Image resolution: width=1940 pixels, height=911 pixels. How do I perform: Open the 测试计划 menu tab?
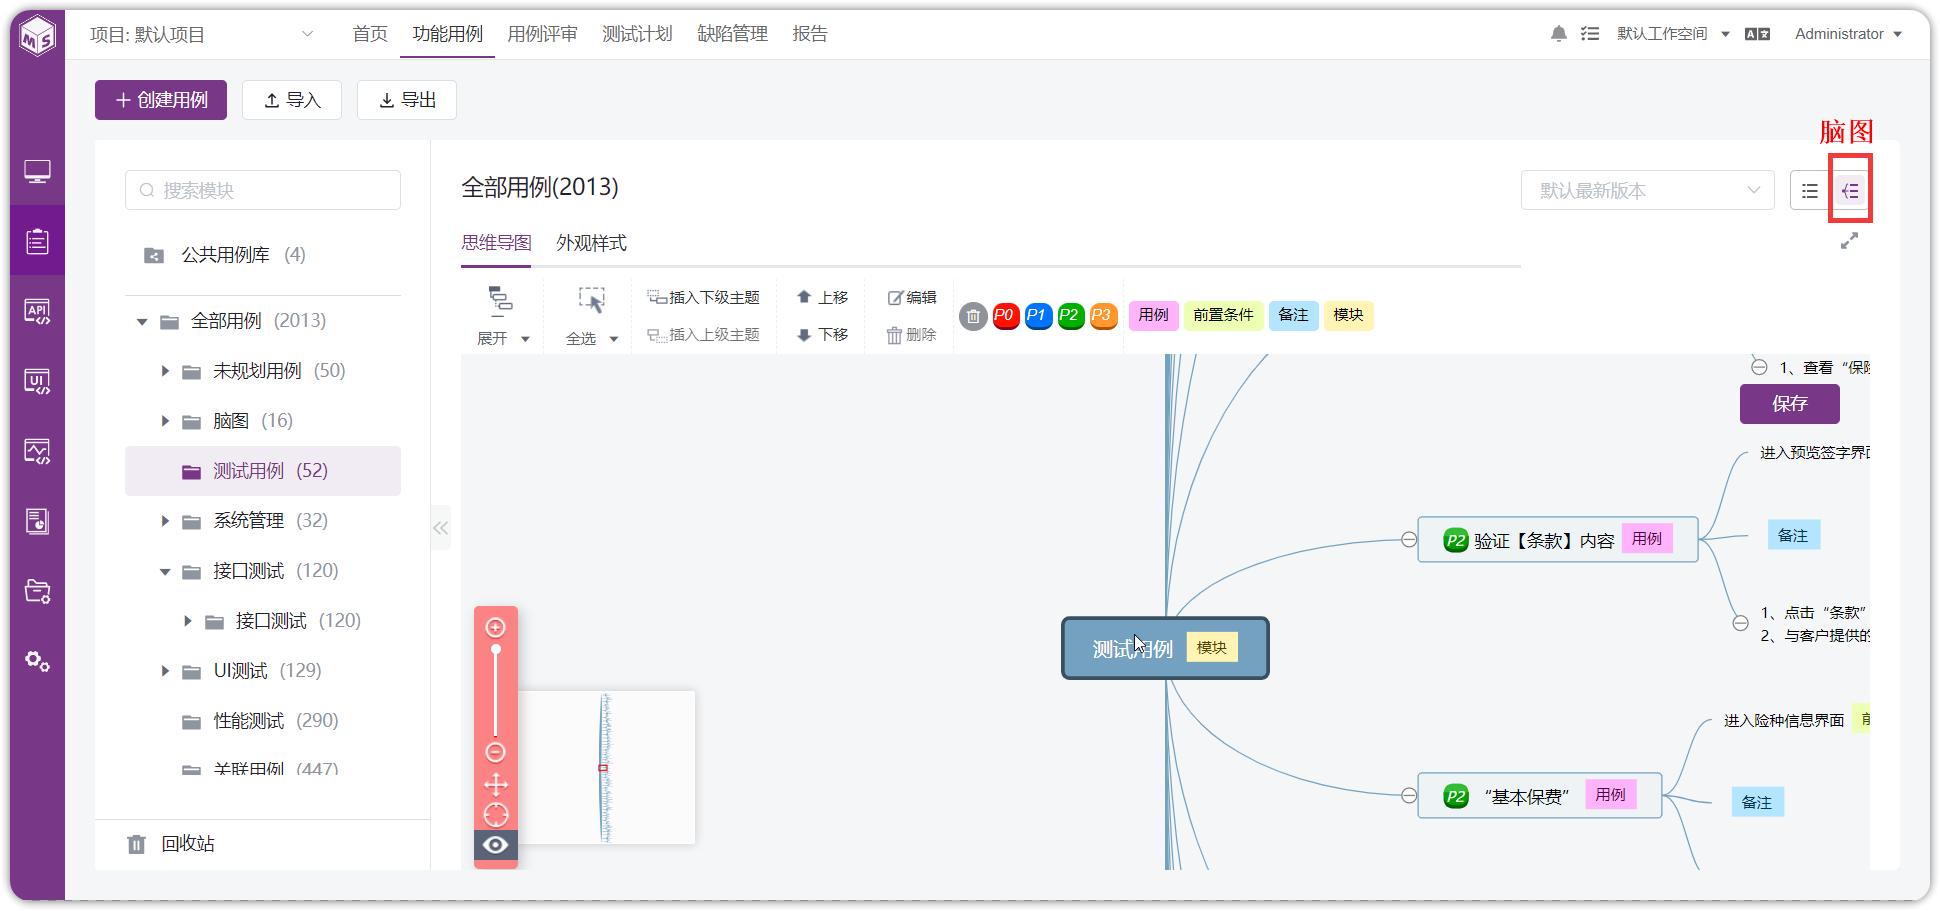637,34
